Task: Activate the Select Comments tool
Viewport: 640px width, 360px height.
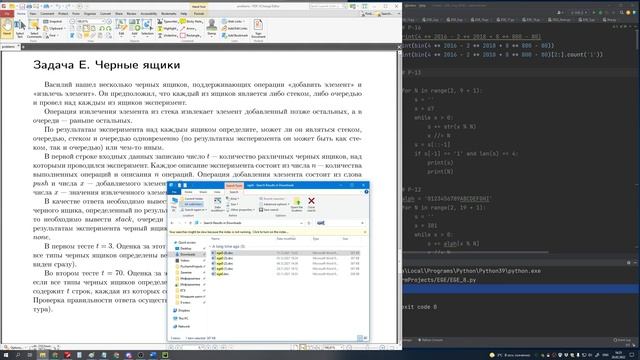Action: (34, 29)
